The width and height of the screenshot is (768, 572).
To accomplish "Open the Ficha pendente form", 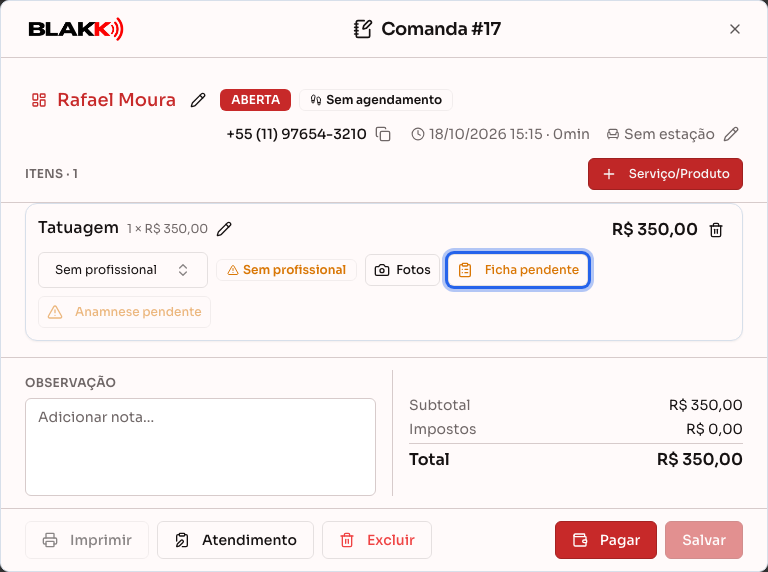I will click(517, 270).
